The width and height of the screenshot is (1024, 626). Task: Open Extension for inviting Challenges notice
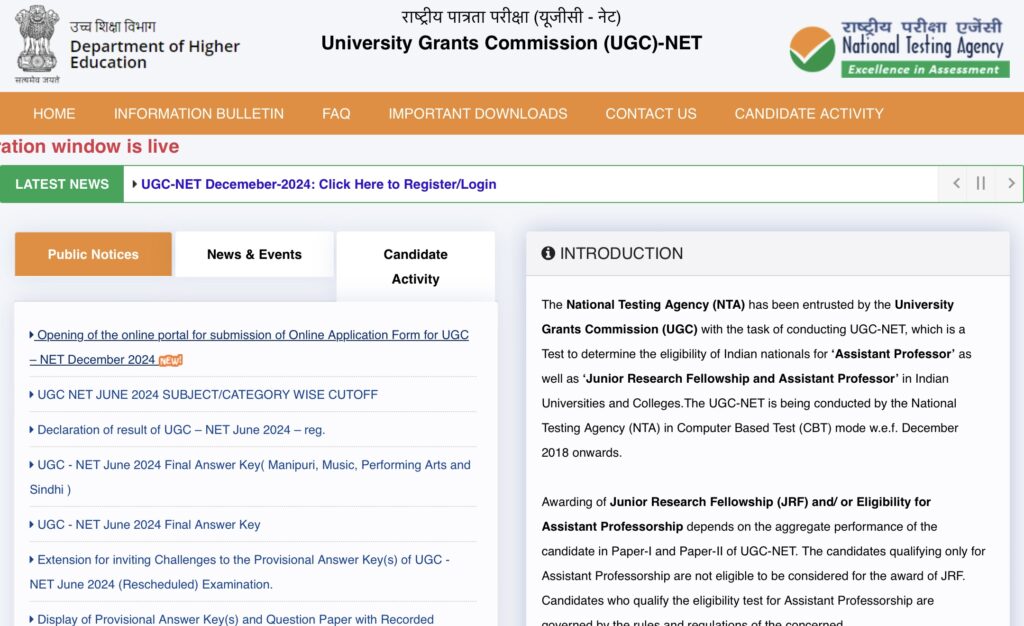pos(240,572)
